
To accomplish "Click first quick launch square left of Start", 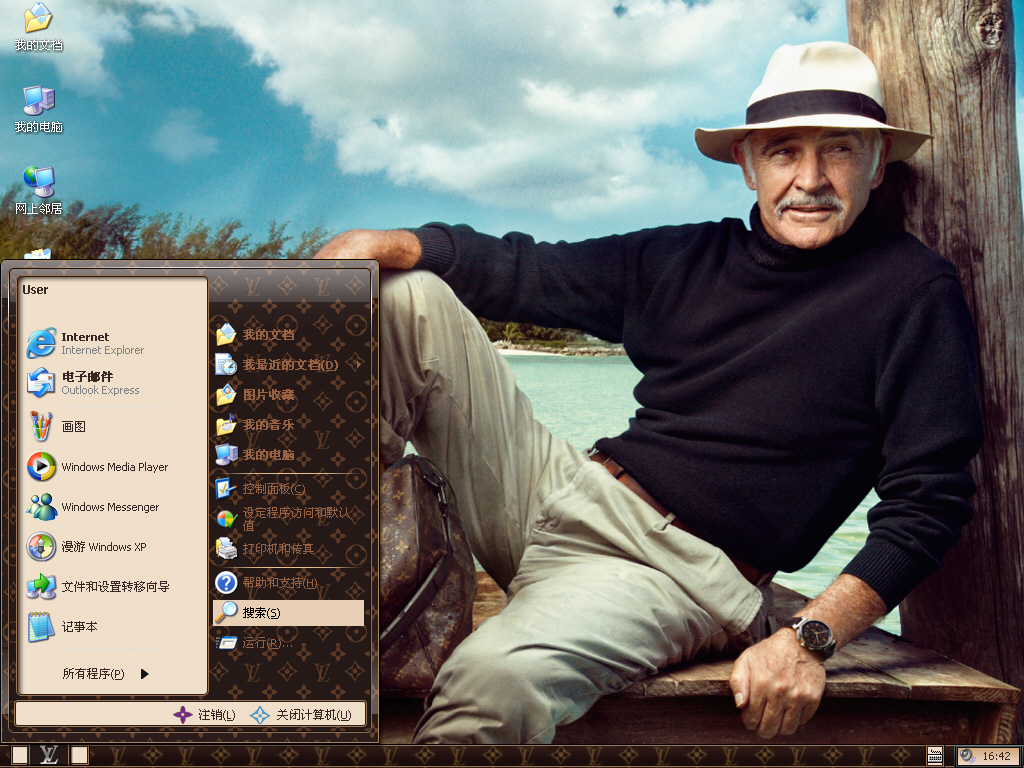I will pyautogui.click(x=20, y=756).
